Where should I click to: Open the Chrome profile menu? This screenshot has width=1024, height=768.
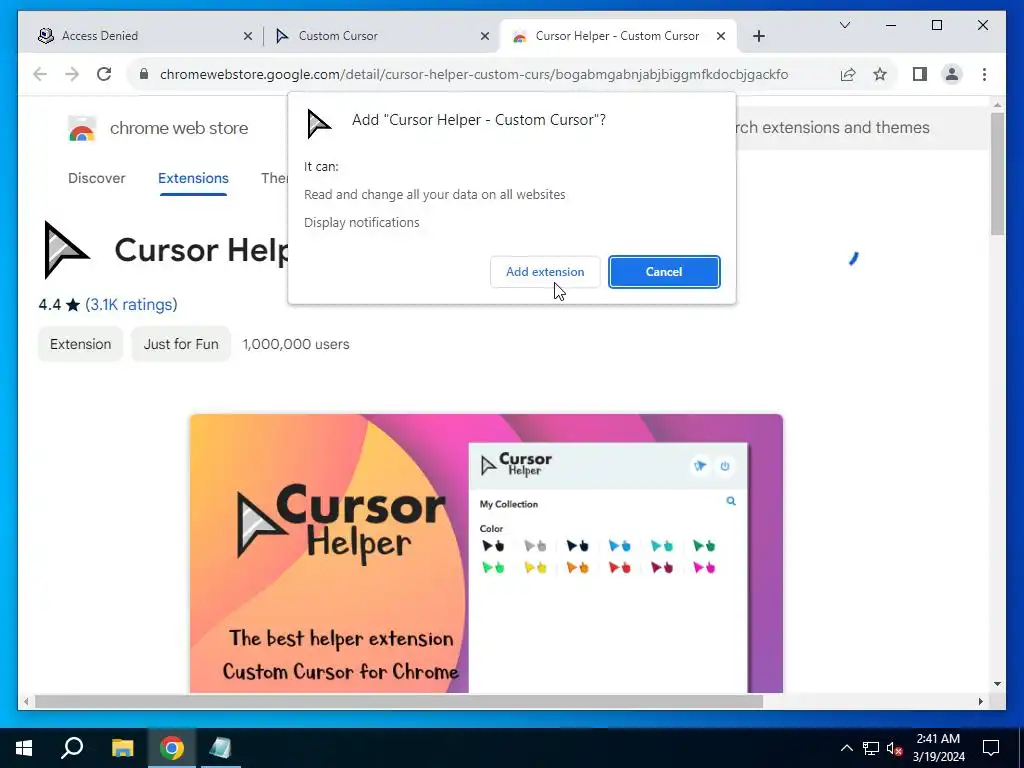tap(952, 74)
